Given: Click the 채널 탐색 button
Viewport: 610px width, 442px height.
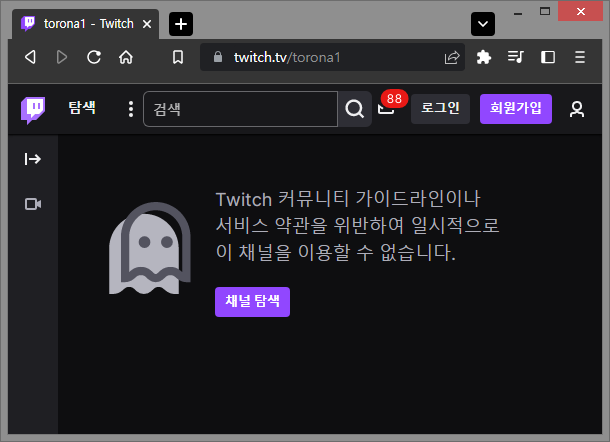Looking at the screenshot, I should [252, 302].
